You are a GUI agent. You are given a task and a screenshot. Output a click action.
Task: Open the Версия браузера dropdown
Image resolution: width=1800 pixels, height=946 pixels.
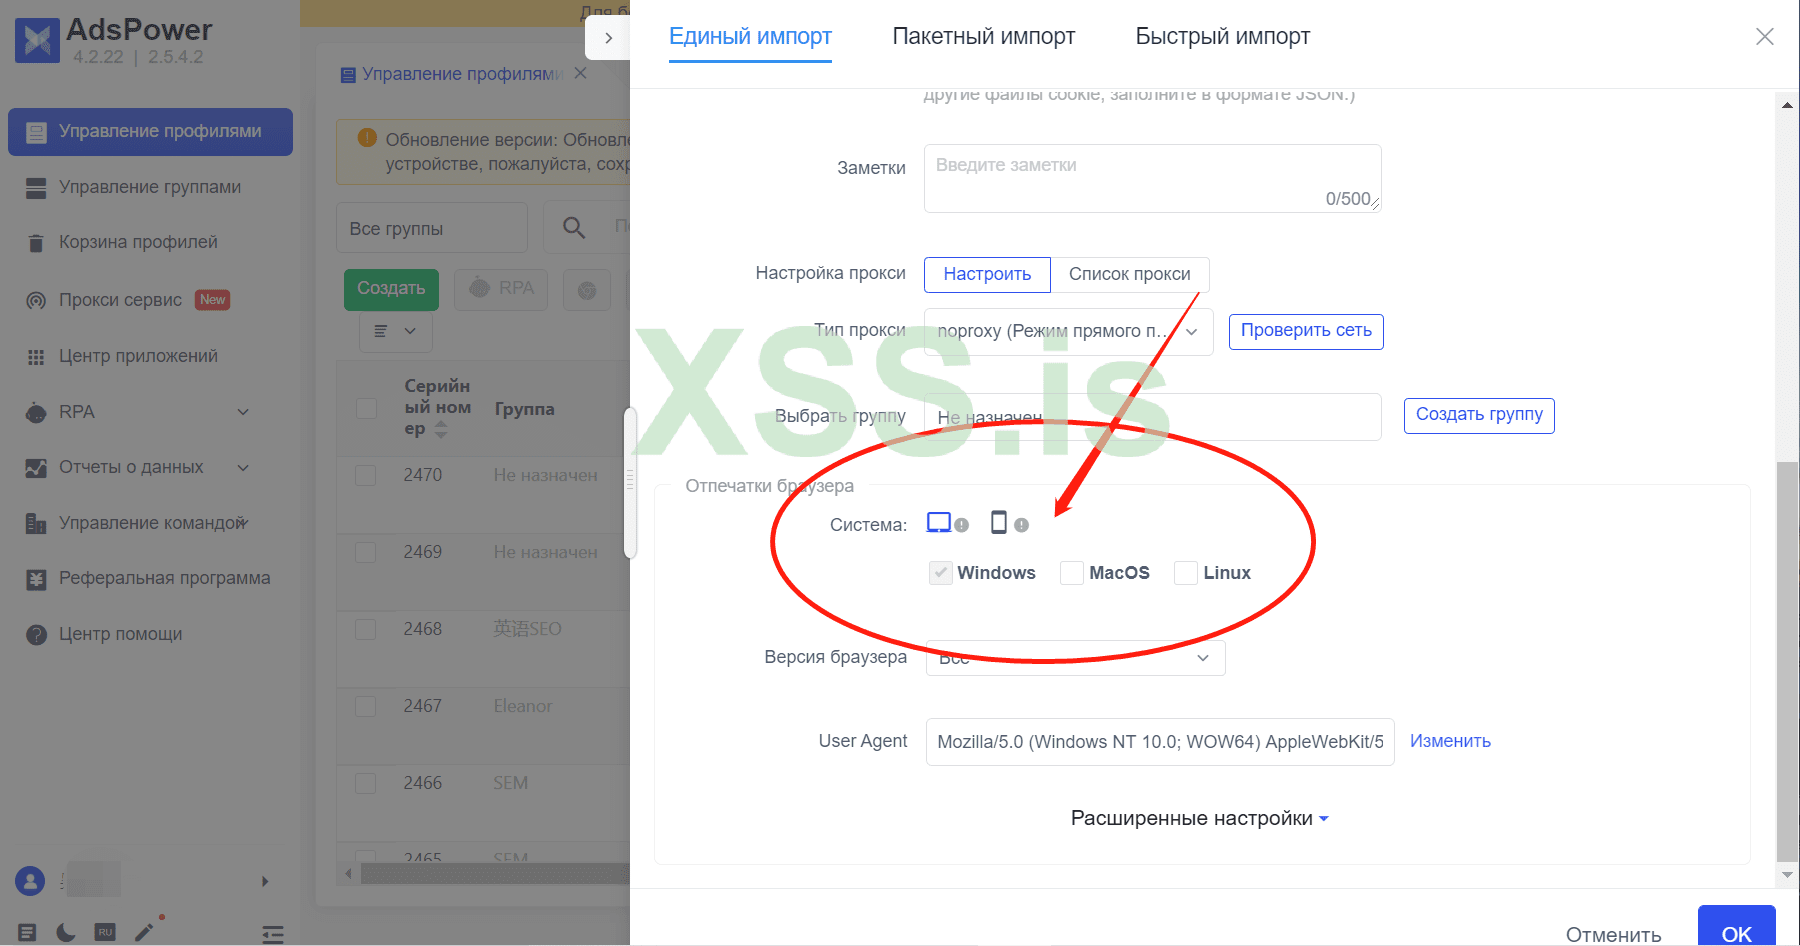pos(1075,658)
